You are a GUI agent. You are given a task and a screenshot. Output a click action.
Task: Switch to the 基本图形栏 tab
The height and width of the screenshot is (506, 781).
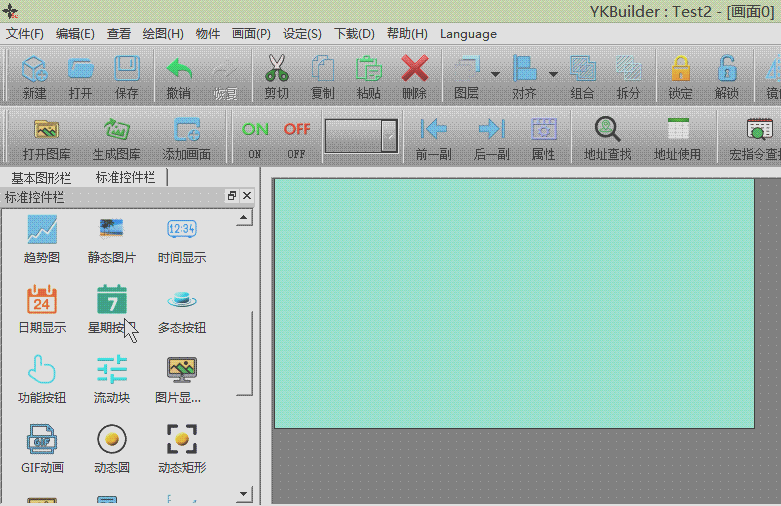(x=41, y=177)
